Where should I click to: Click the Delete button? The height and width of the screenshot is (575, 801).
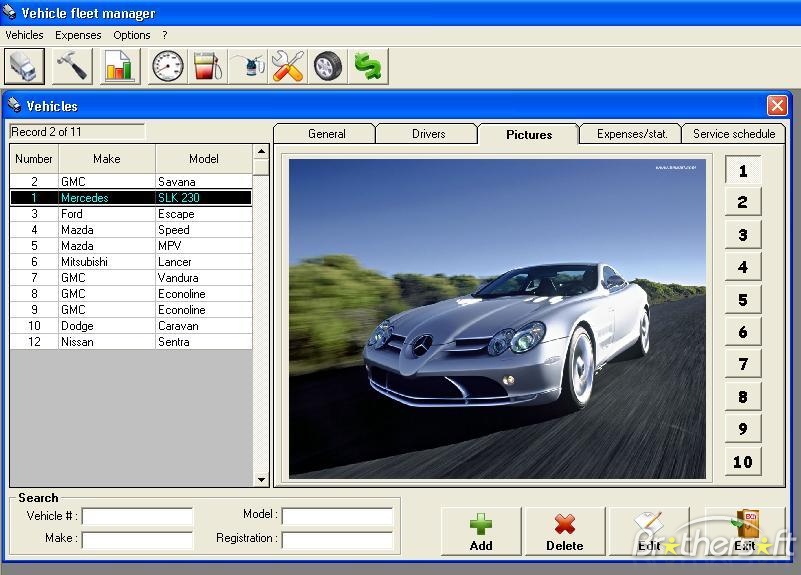[564, 531]
